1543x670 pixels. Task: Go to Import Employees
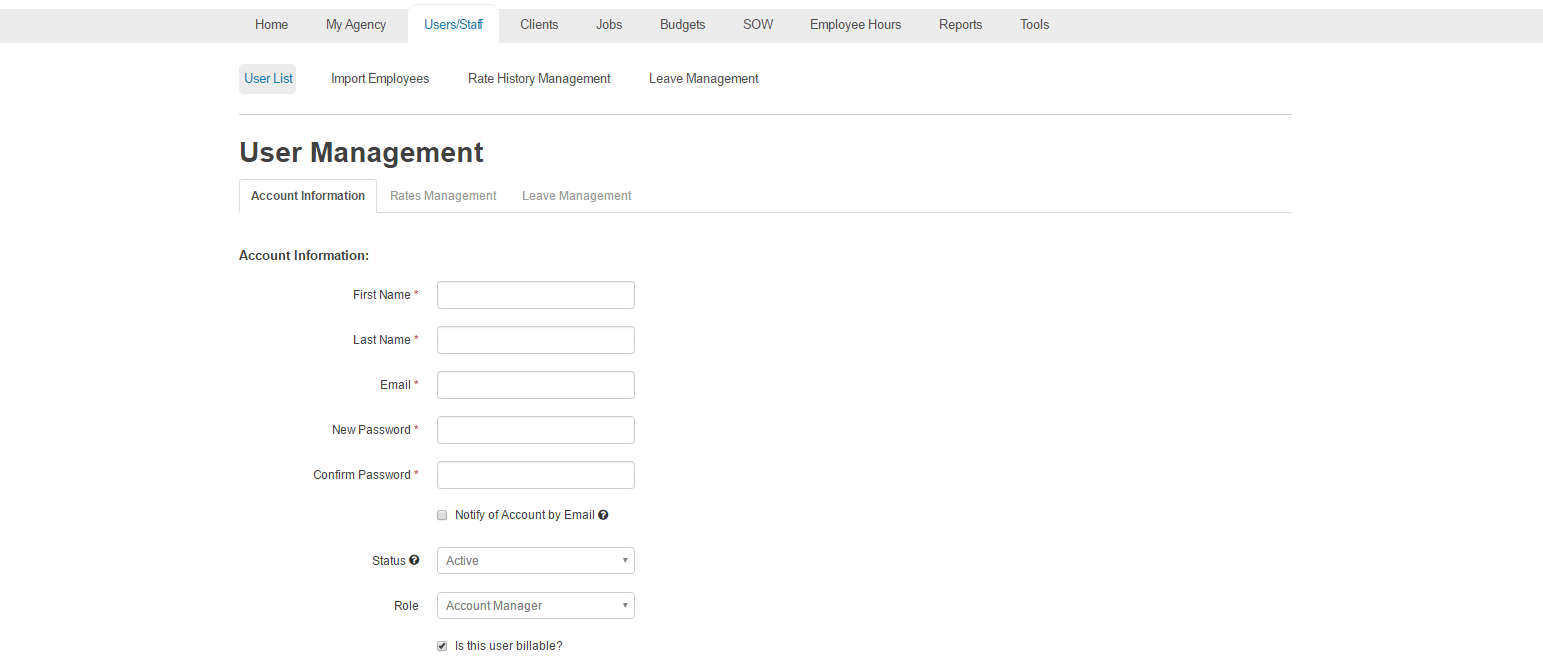[380, 78]
